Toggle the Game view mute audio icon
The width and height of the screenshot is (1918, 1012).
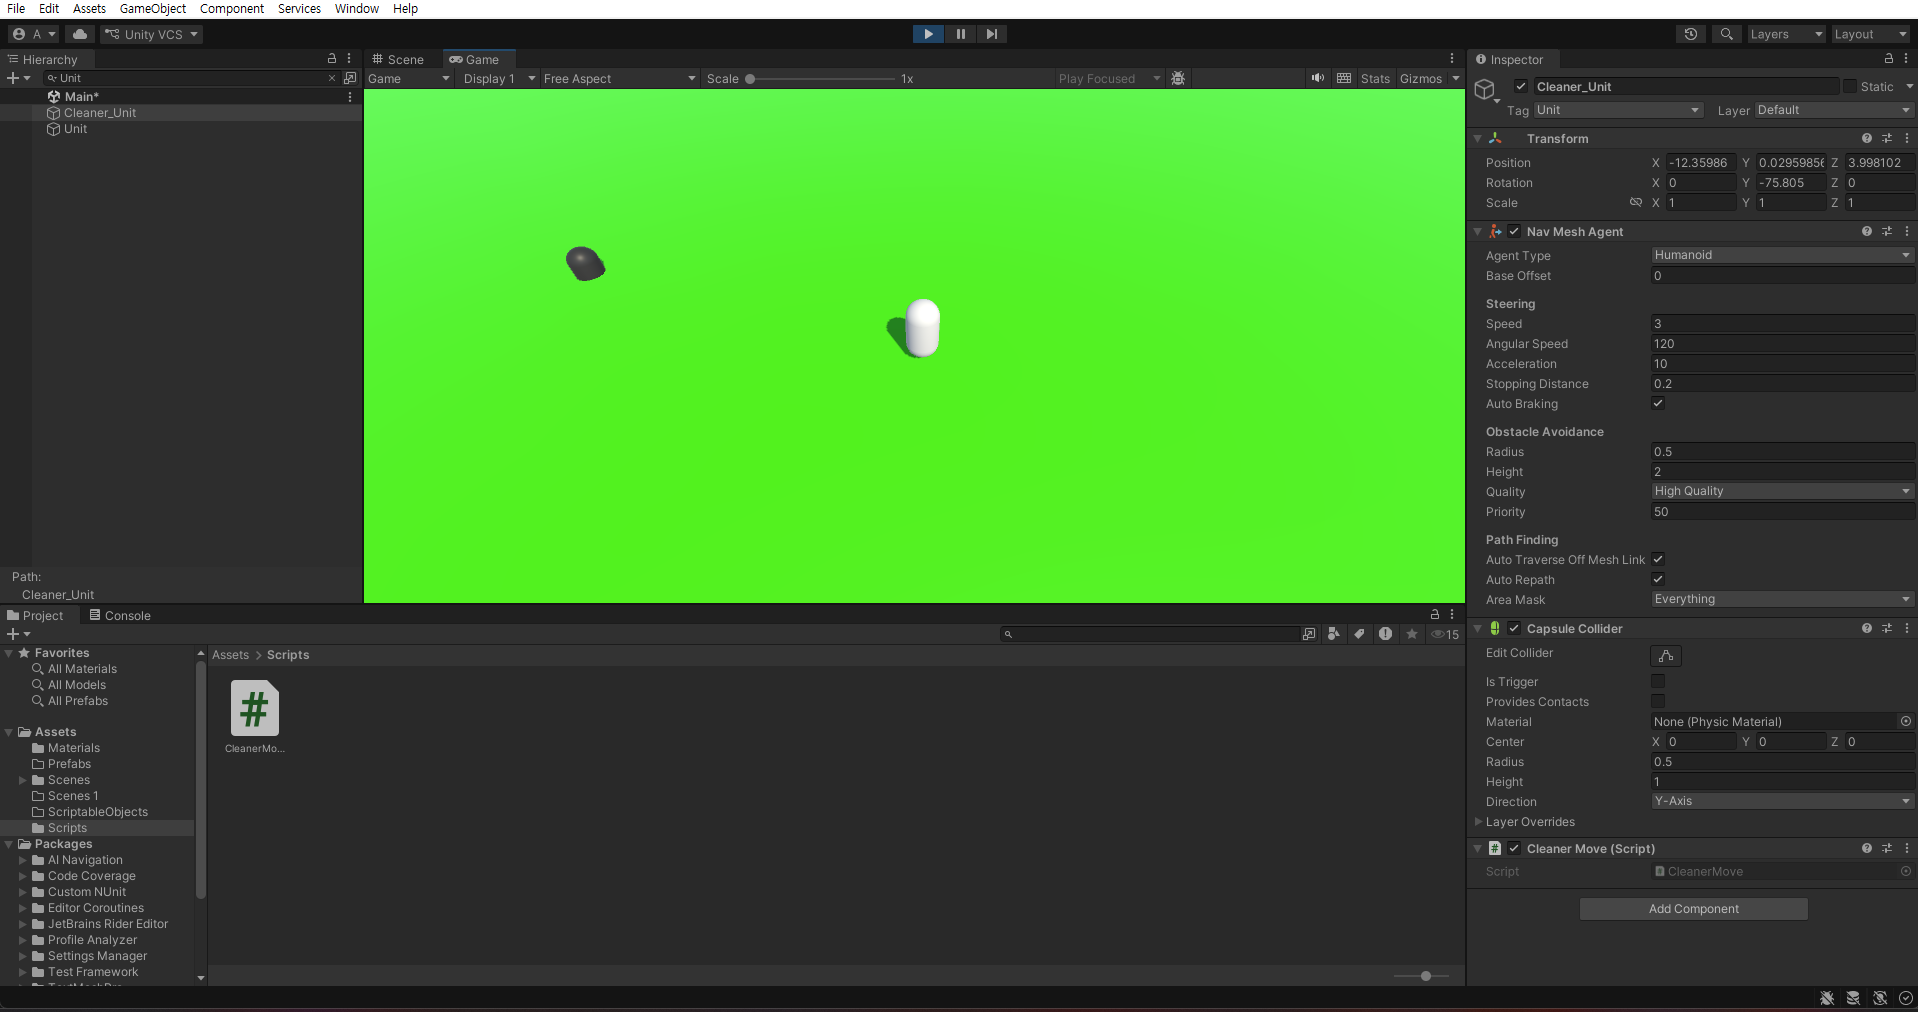click(1318, 78)
